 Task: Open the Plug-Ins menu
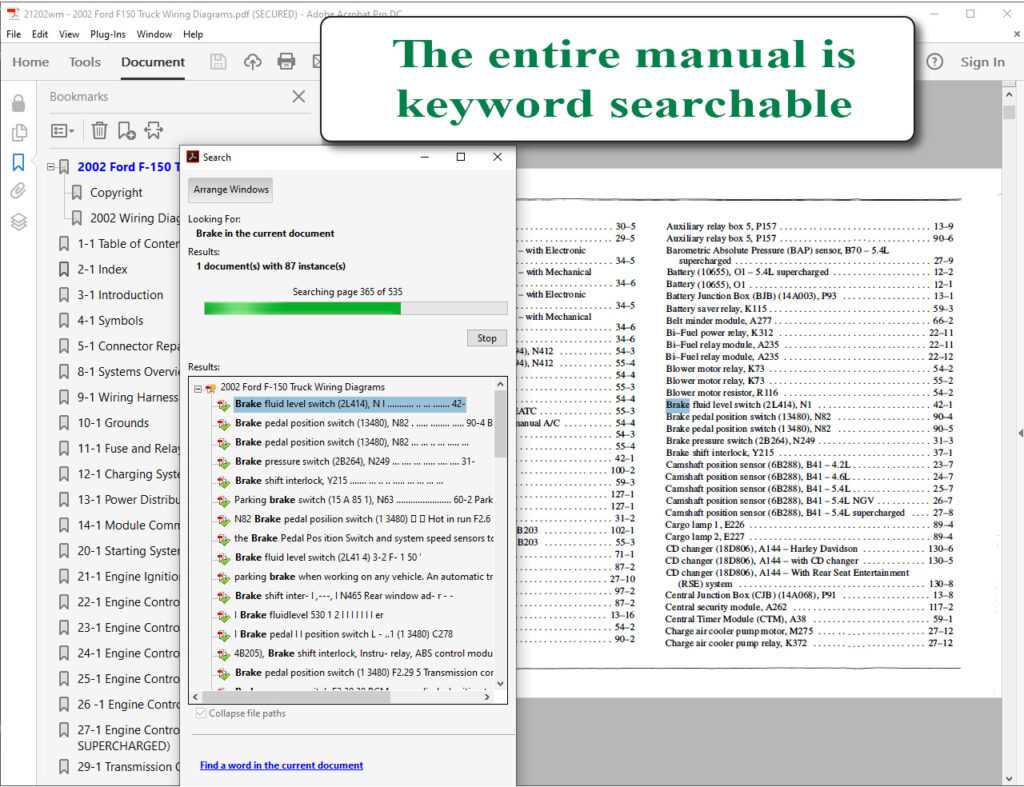[108, 34]
